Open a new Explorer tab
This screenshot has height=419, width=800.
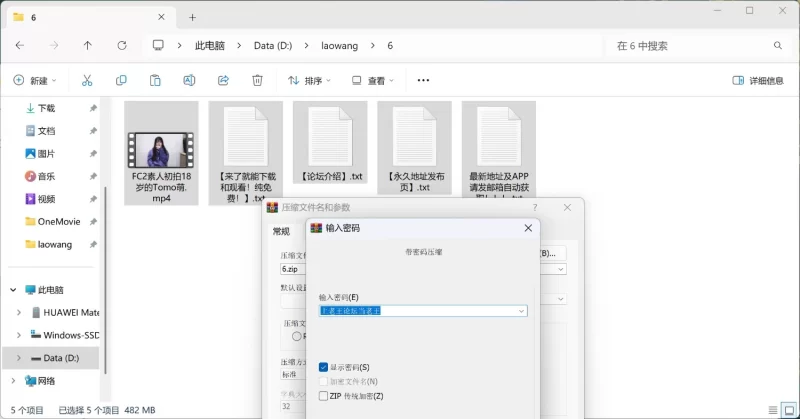192,17
